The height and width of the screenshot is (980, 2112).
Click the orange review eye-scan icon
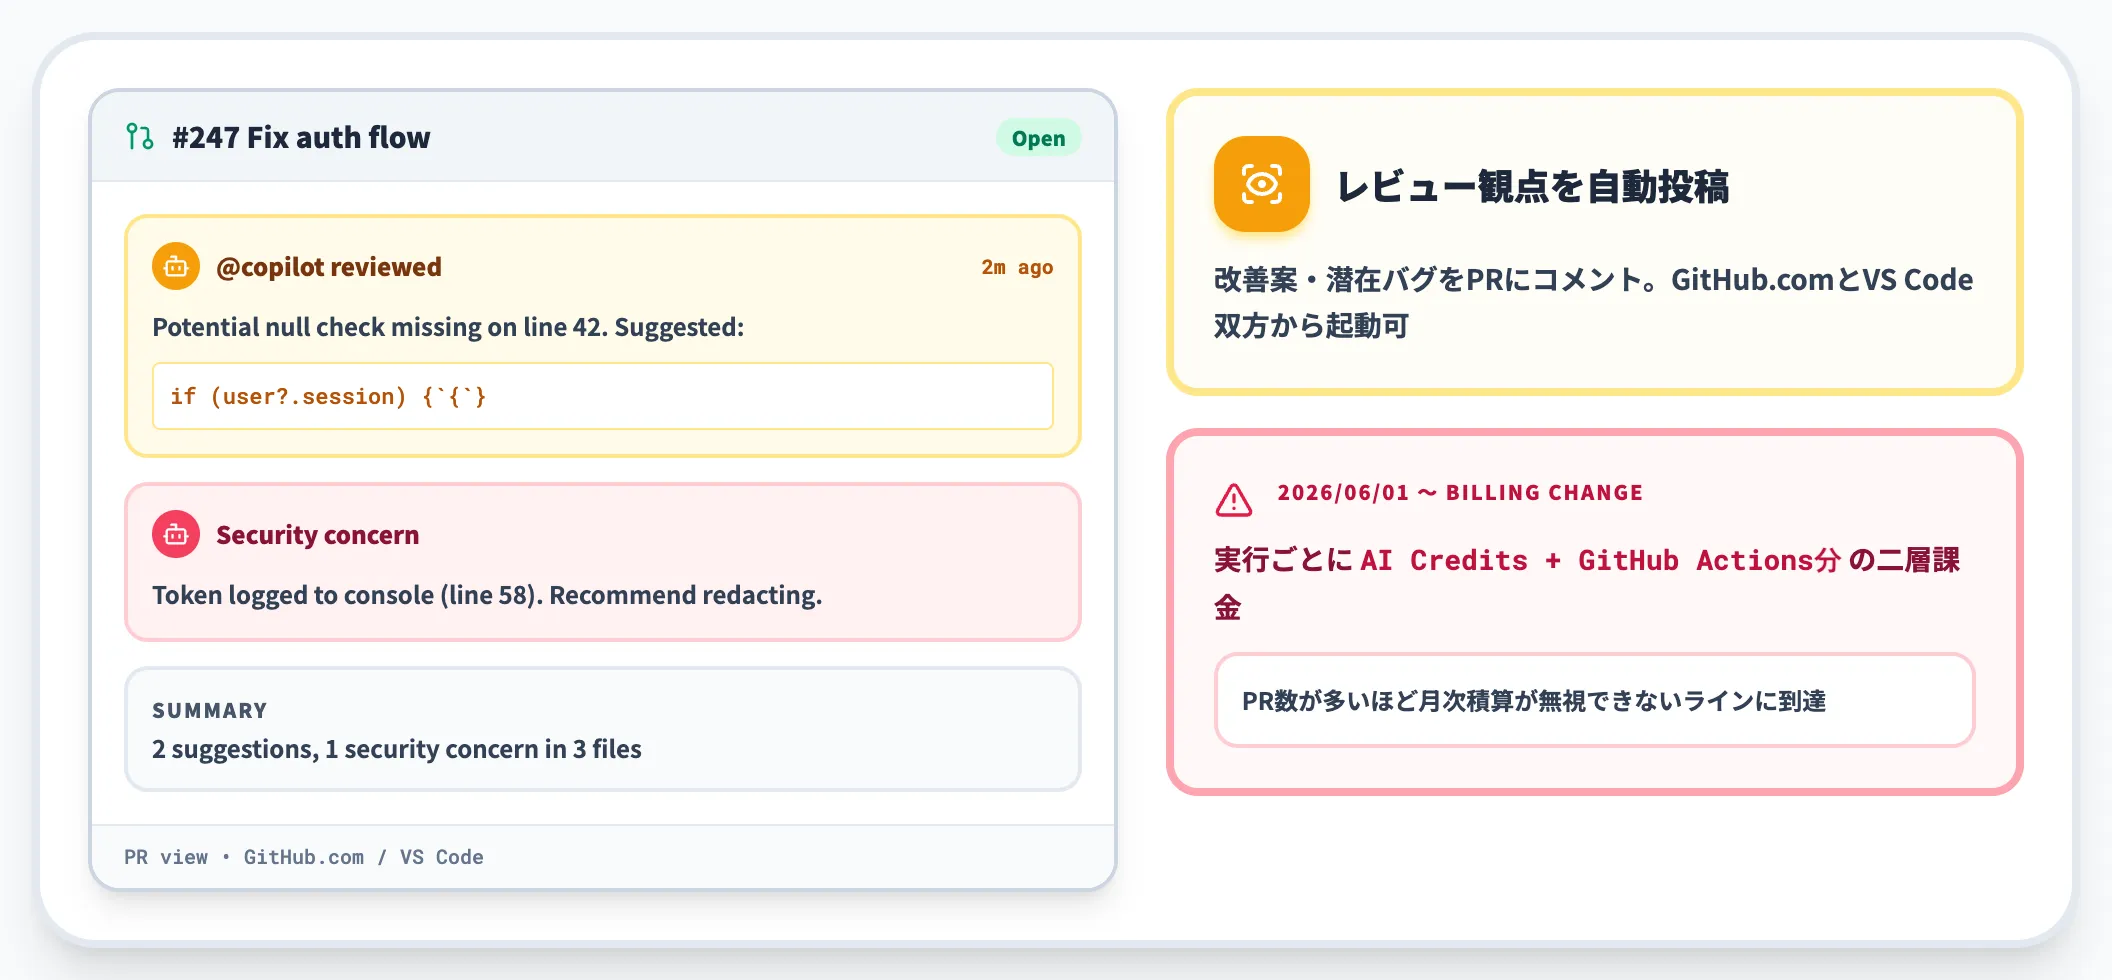[1262, 184]
